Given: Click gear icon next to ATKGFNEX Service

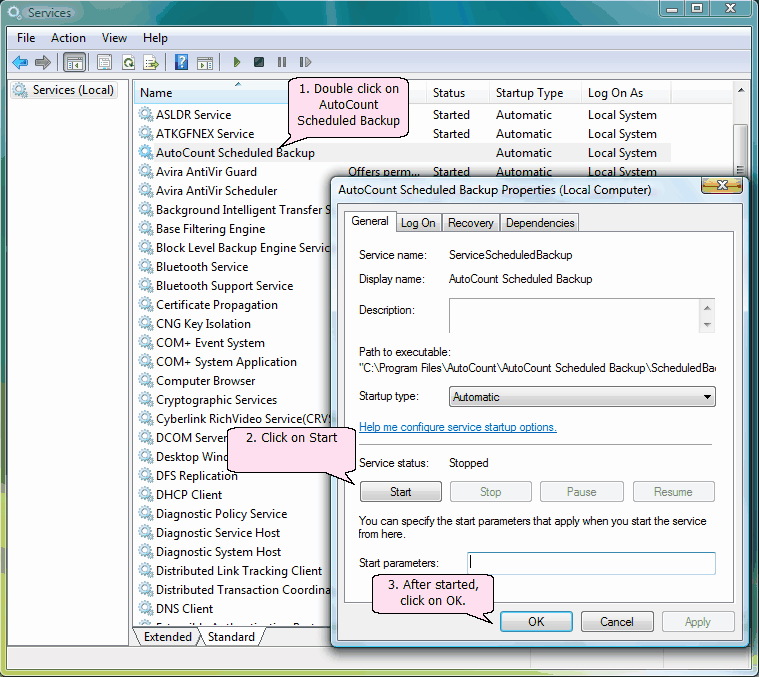Looking at the screenshot, I should click(x=145, y=133).
